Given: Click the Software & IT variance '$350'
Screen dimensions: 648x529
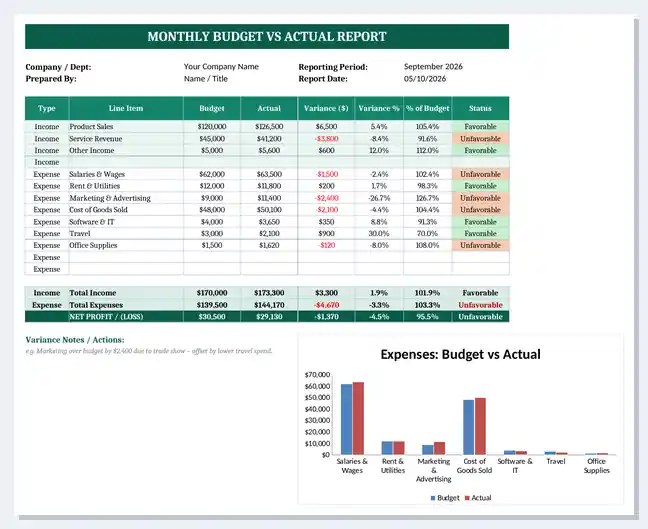Looking at the screenshot, I should [x=326, y=222].
